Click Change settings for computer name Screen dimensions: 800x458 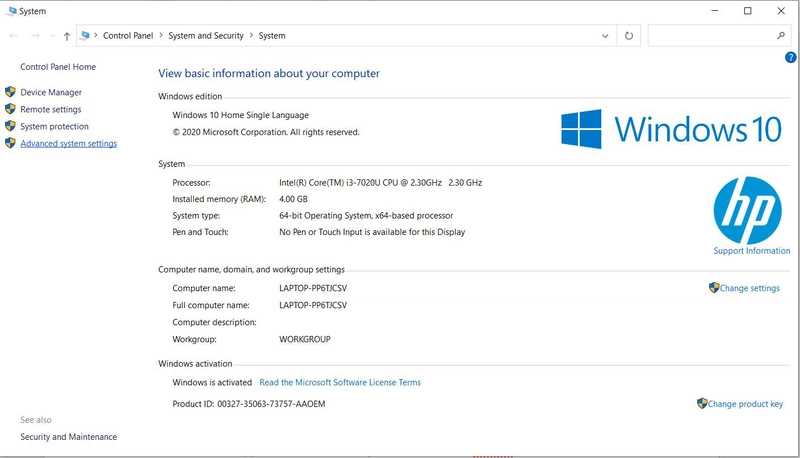click(x=749, y=288)
